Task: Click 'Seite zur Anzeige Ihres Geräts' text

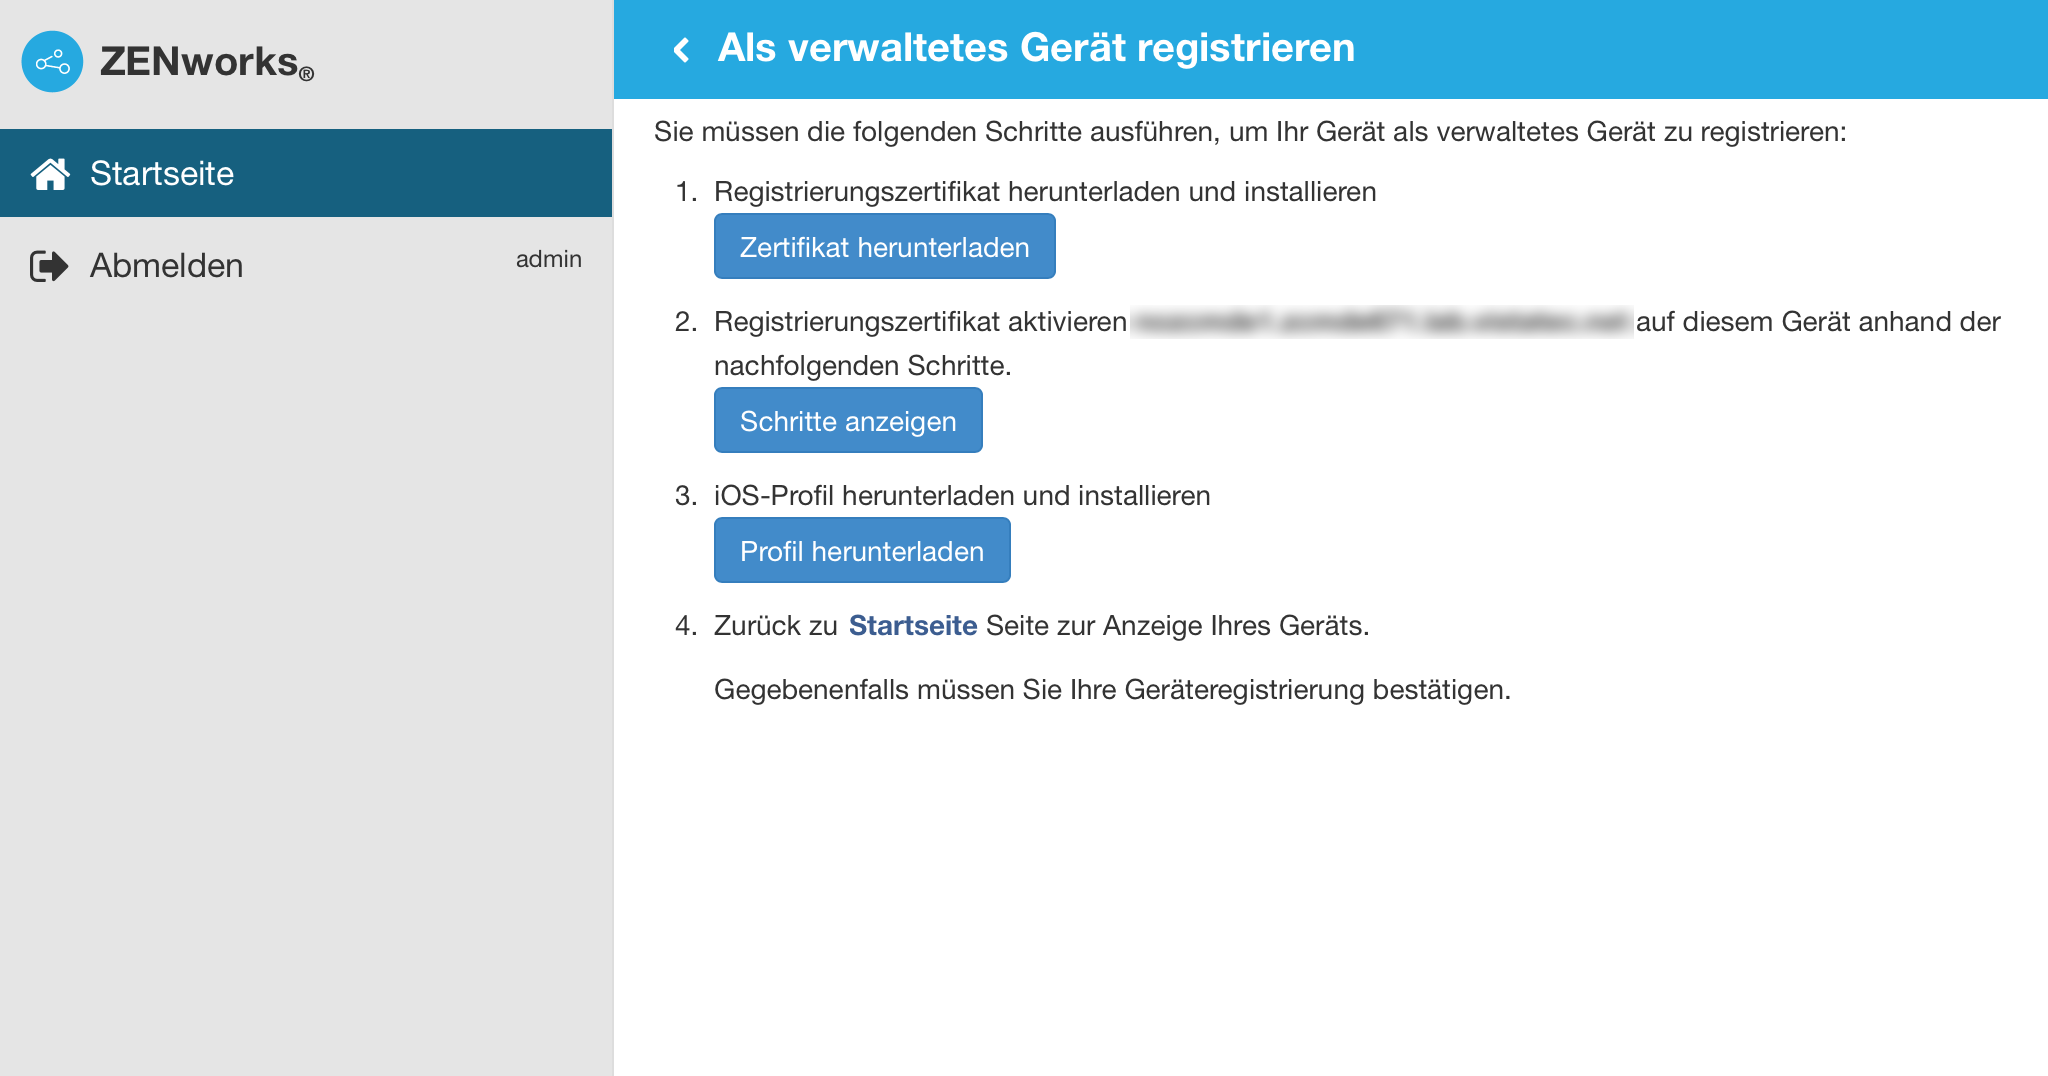Action: pyautogui.click(x=1177, y=626)
